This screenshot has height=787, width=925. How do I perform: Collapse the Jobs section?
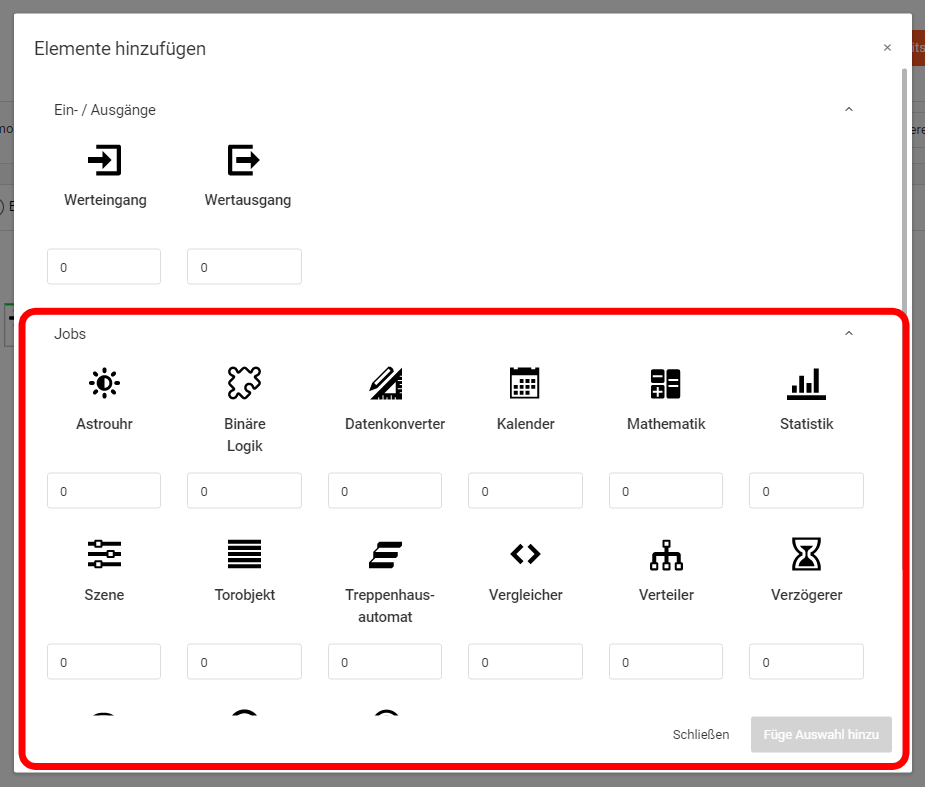tap(849, 334)
